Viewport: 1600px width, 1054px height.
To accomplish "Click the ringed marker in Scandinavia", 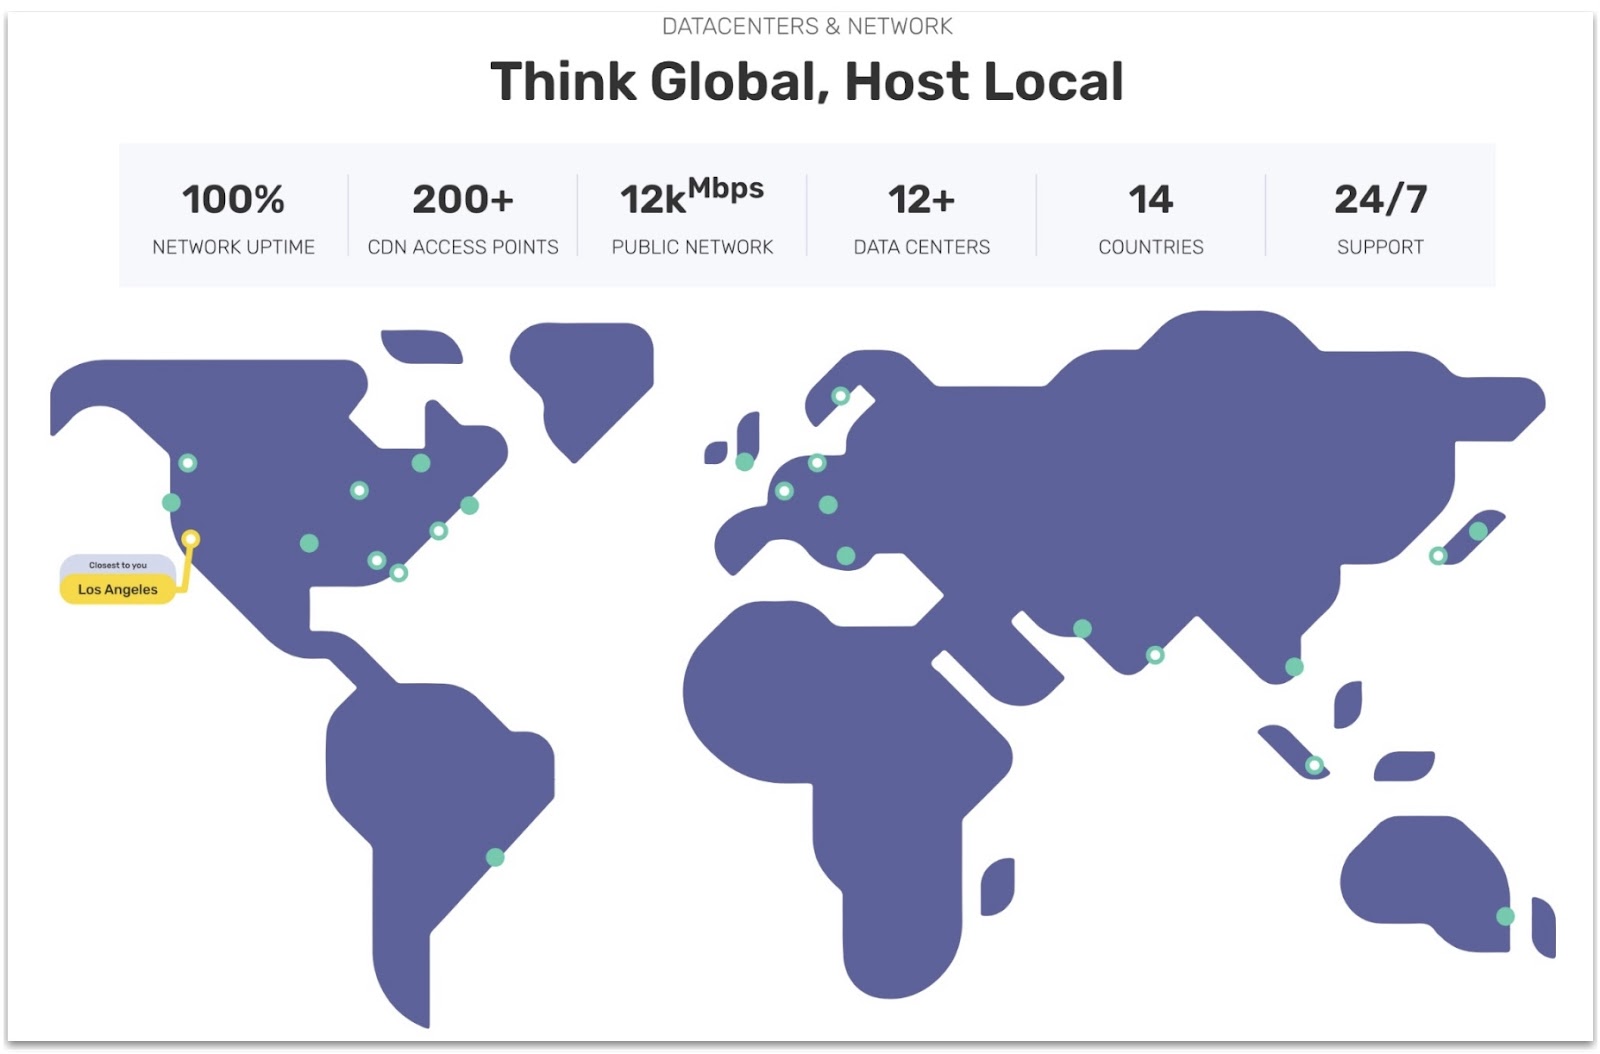I will click(x=841, y=396).
